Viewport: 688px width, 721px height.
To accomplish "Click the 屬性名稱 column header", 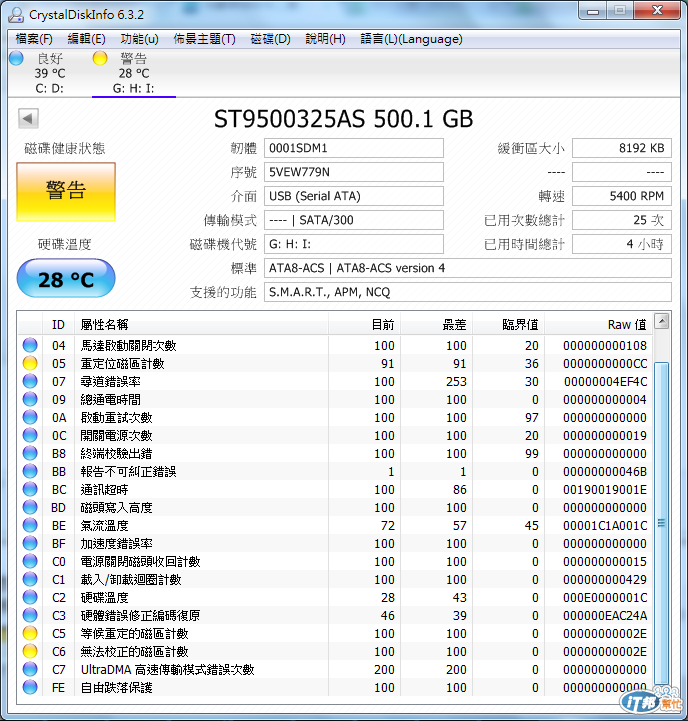I will 201,325.
